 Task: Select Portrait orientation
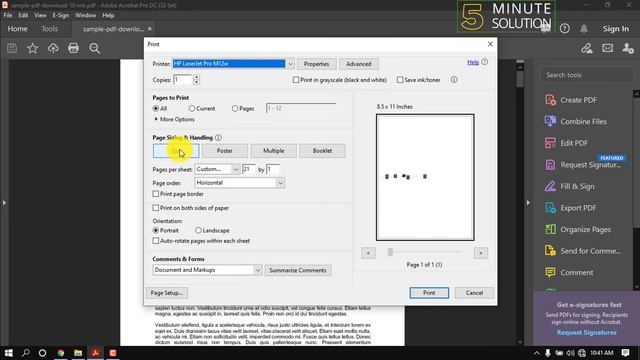click(x=156, y=231)
